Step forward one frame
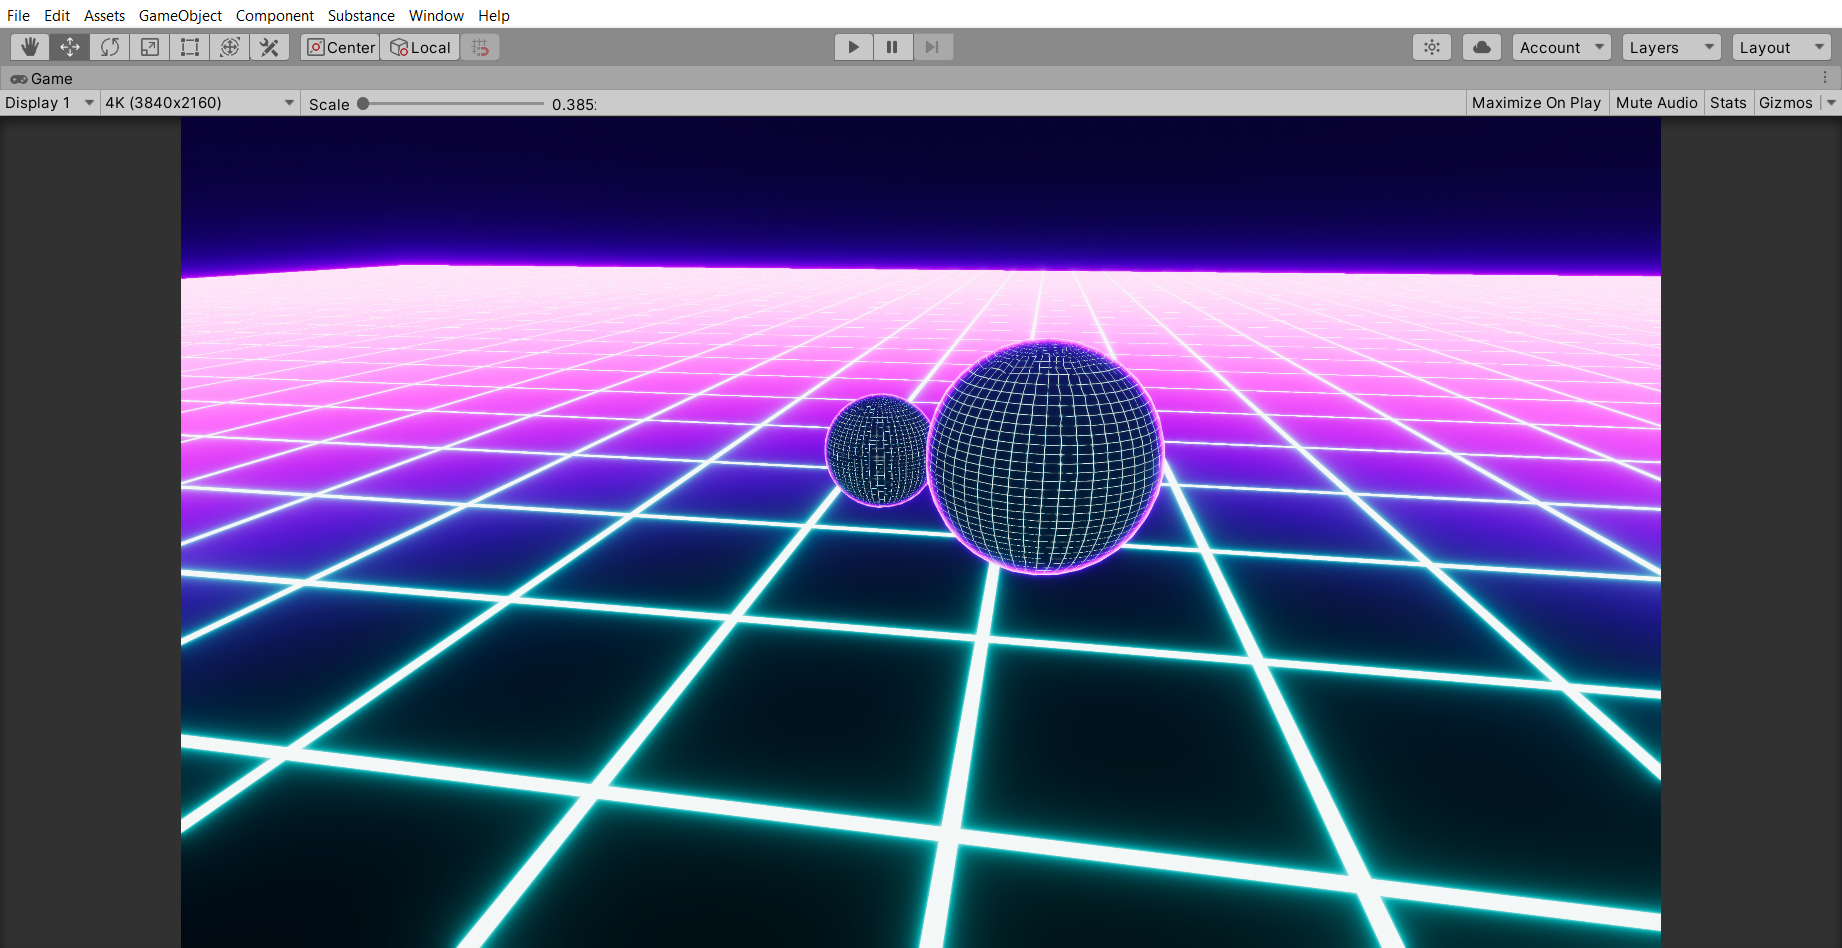The height and width of the screenshot is (948, 1842). tap(933, 47)
